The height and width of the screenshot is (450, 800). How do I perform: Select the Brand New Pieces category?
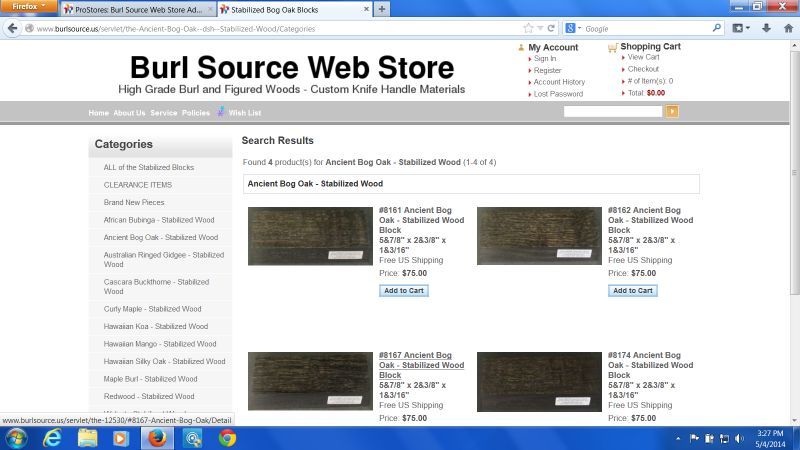134,202
